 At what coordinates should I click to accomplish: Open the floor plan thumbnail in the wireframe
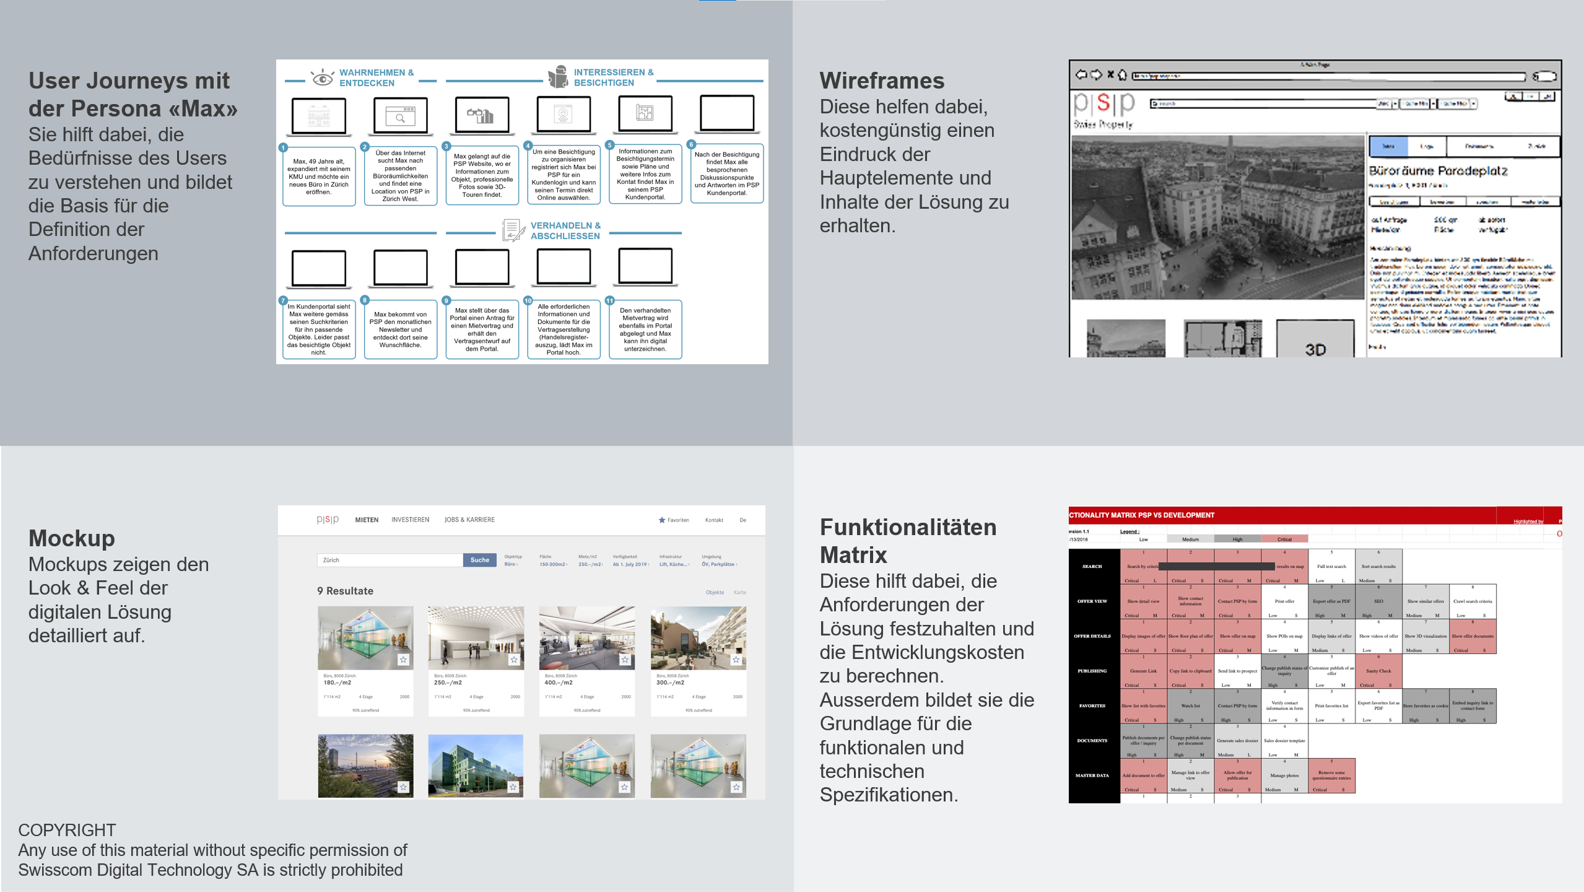[x=1223, y=340]
